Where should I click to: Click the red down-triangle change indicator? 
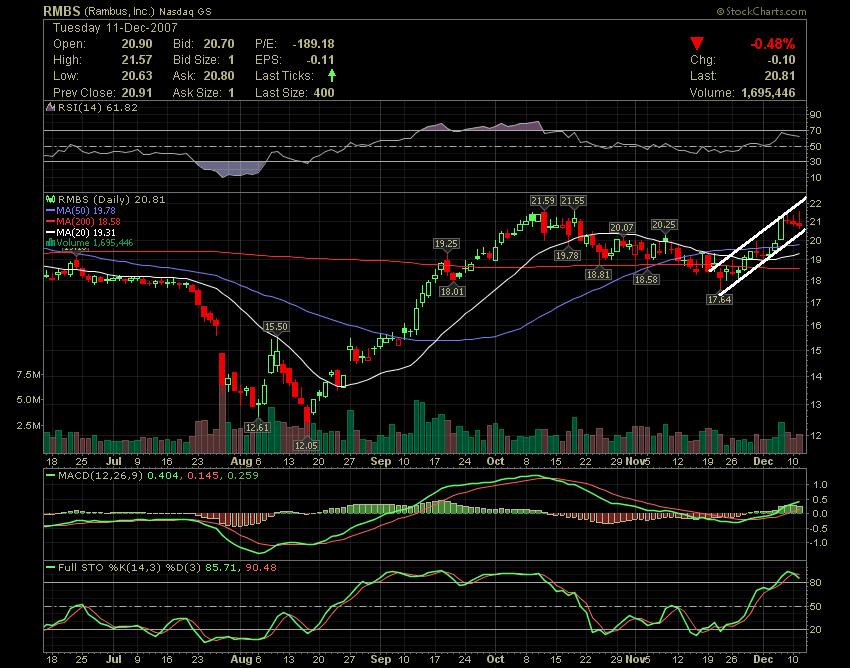point(697,44)
